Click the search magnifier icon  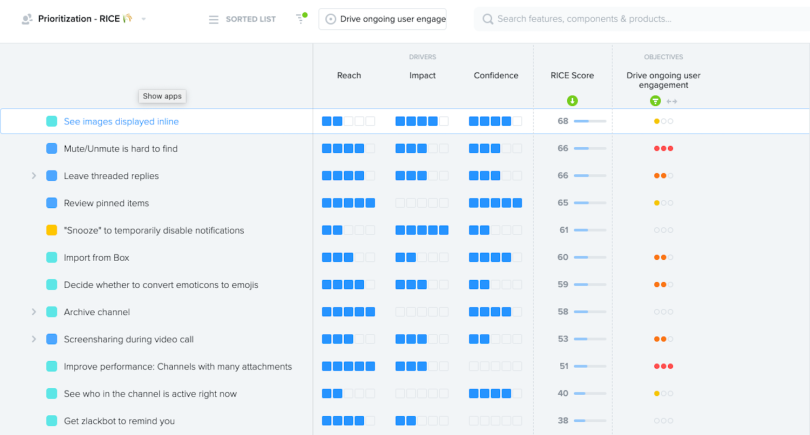point(487,19)
